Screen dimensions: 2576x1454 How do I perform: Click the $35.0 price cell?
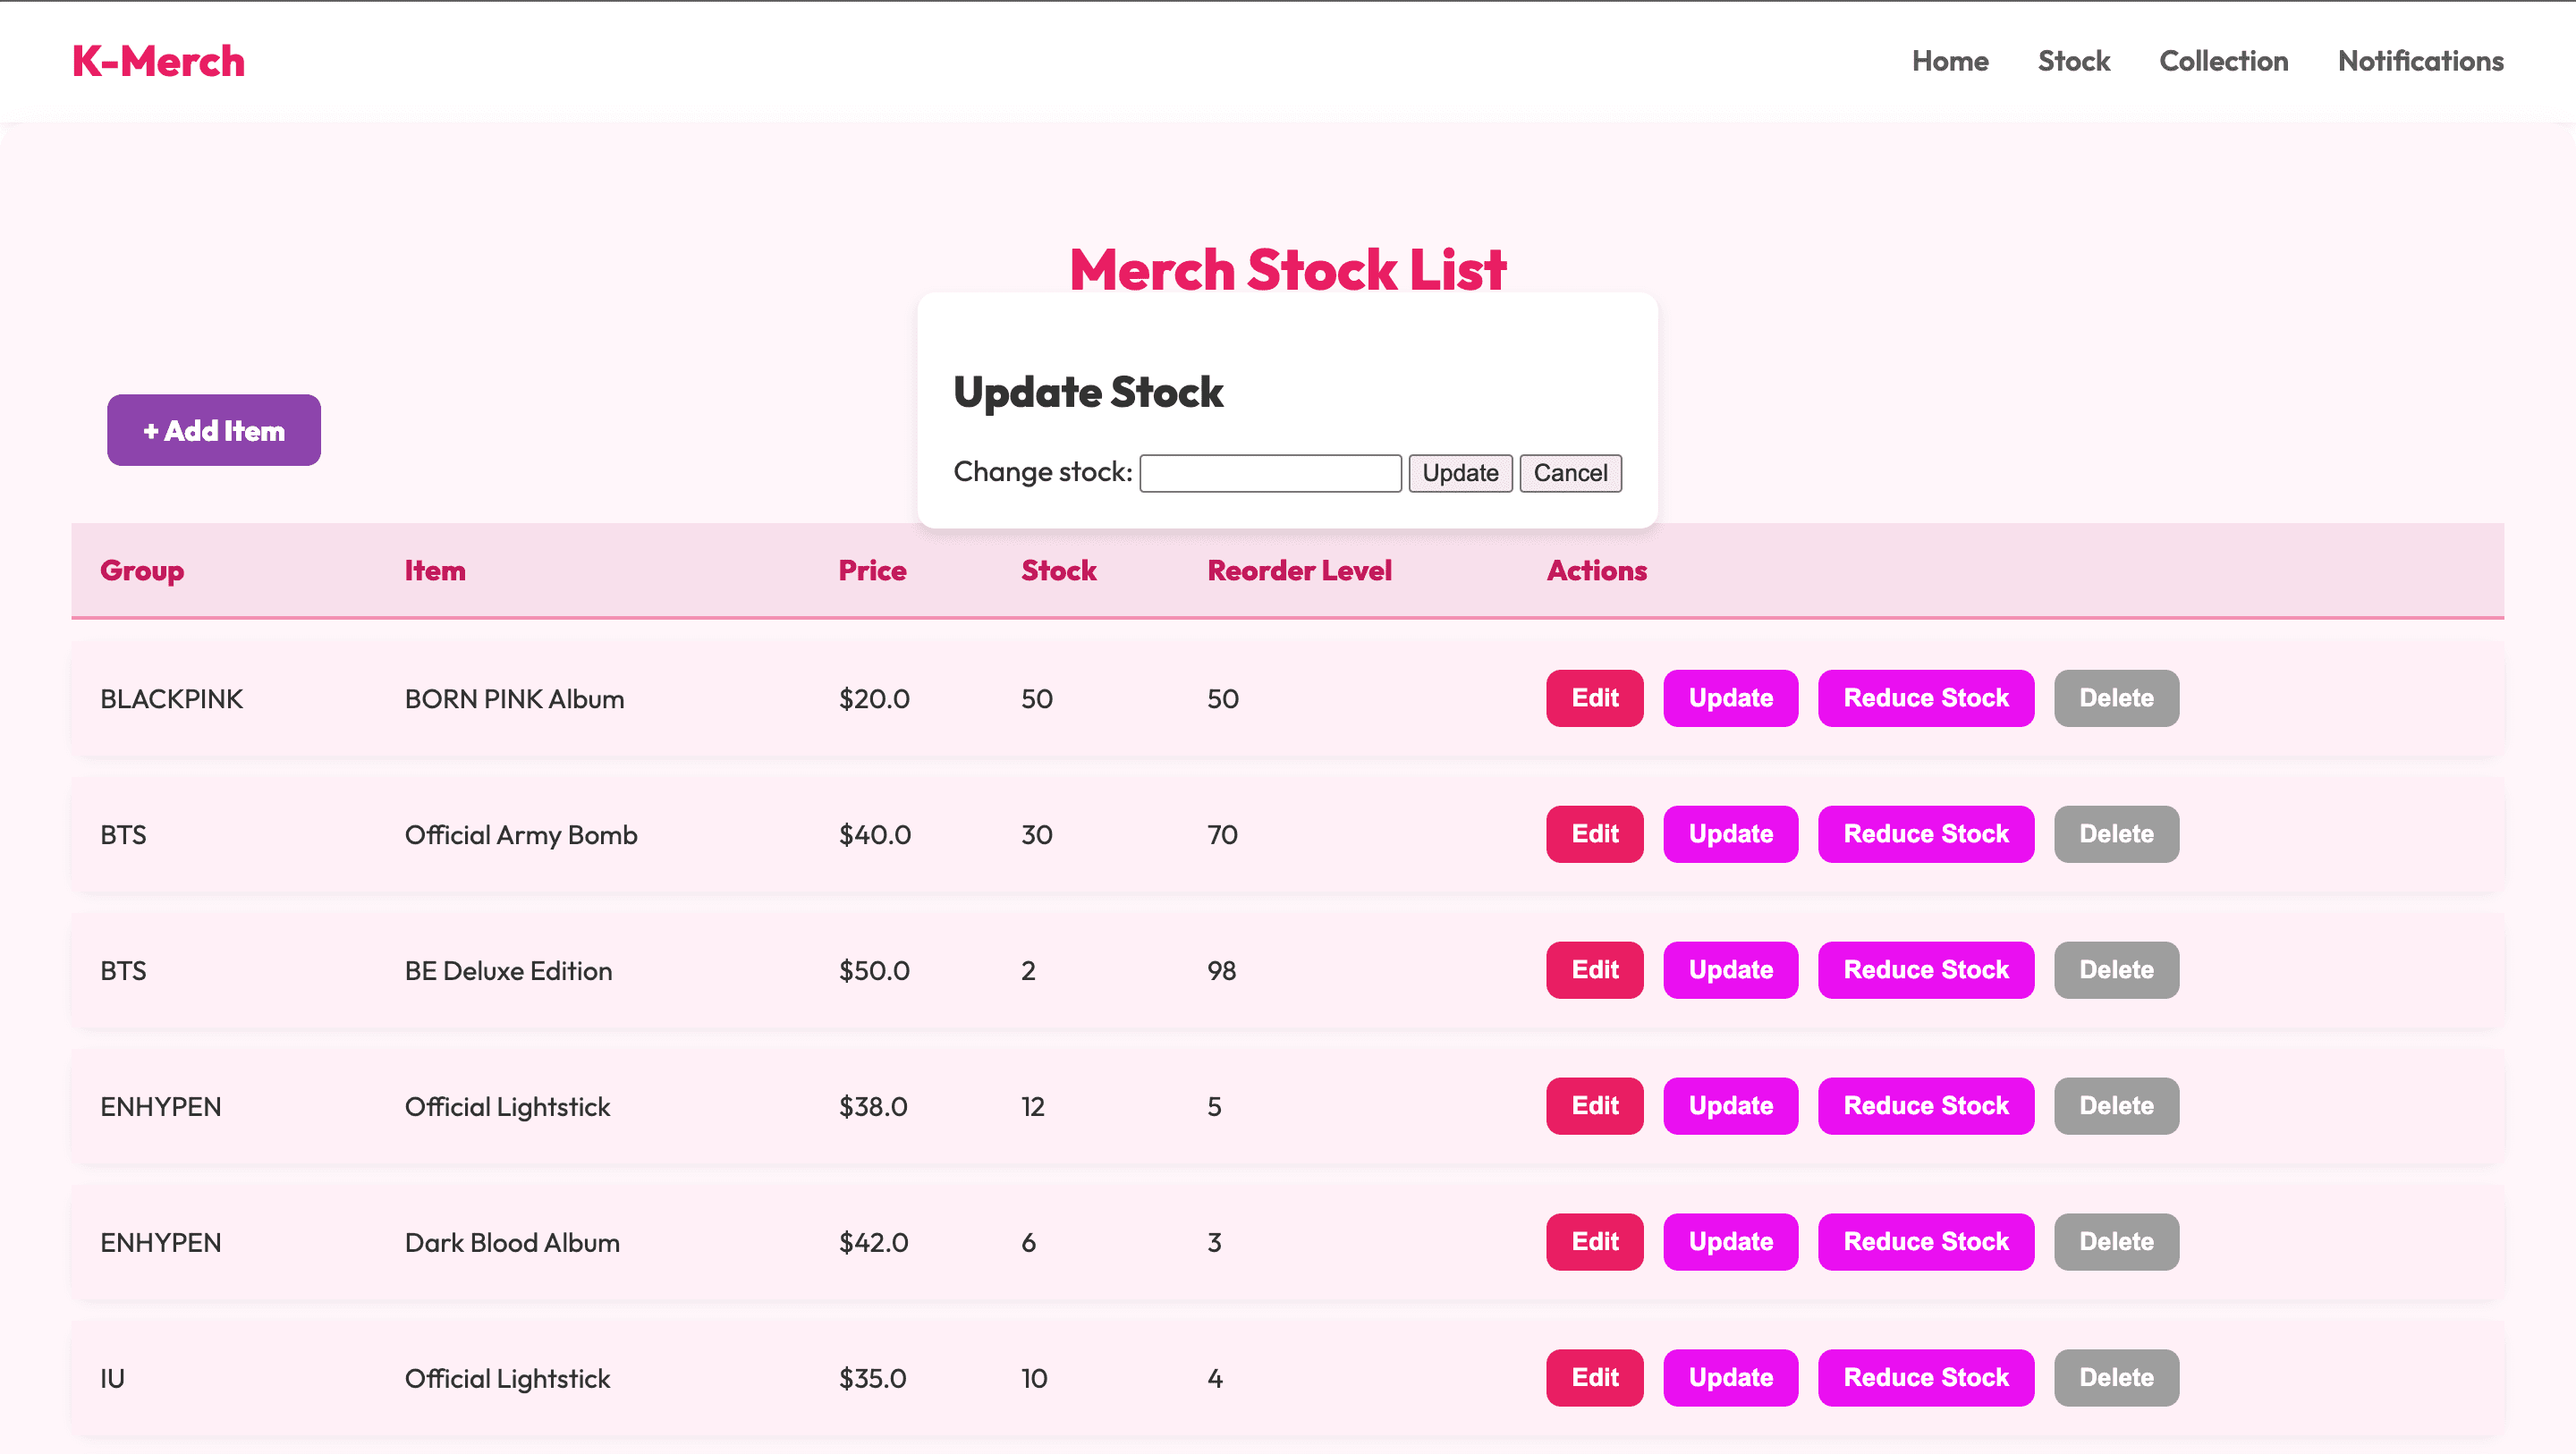[x=872, y=1379]
